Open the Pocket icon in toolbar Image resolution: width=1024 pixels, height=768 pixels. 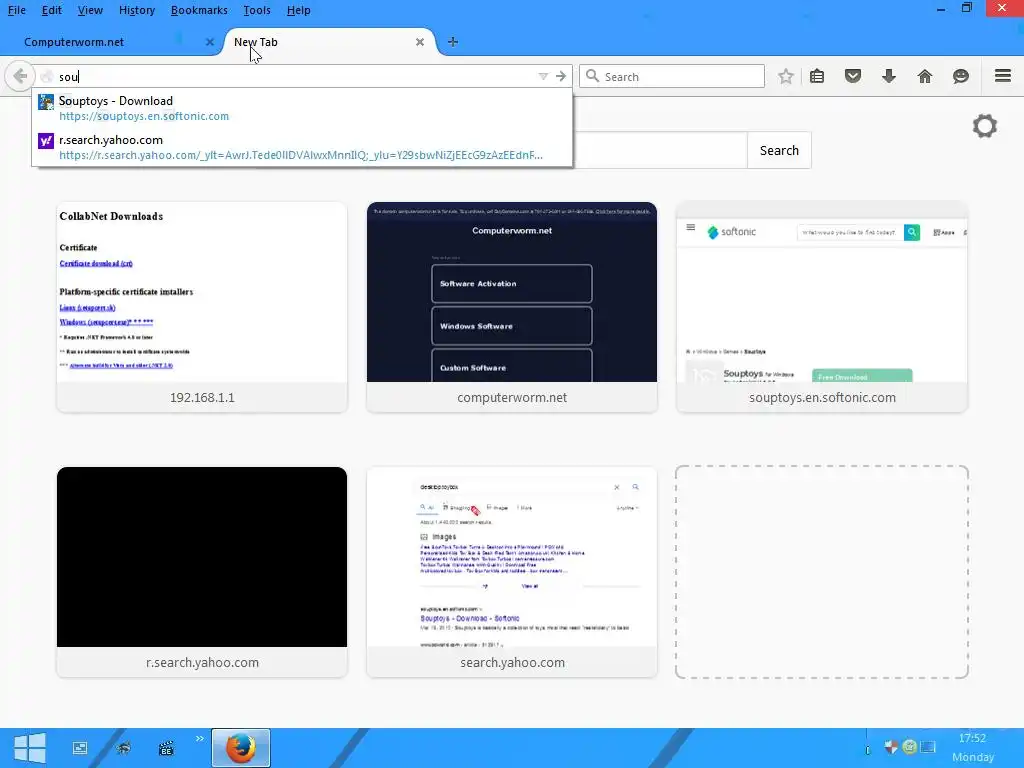click(853, 76)
